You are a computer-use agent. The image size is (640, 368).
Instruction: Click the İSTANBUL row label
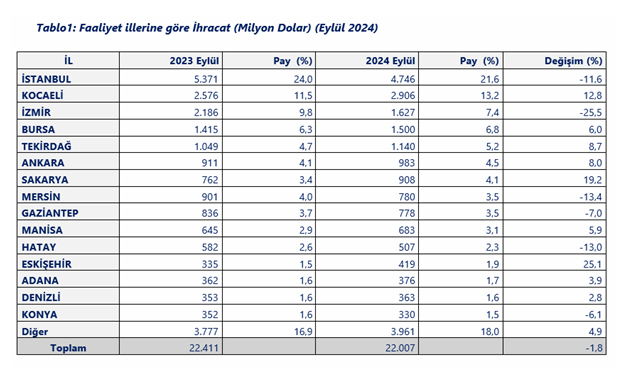coord(46,79)
